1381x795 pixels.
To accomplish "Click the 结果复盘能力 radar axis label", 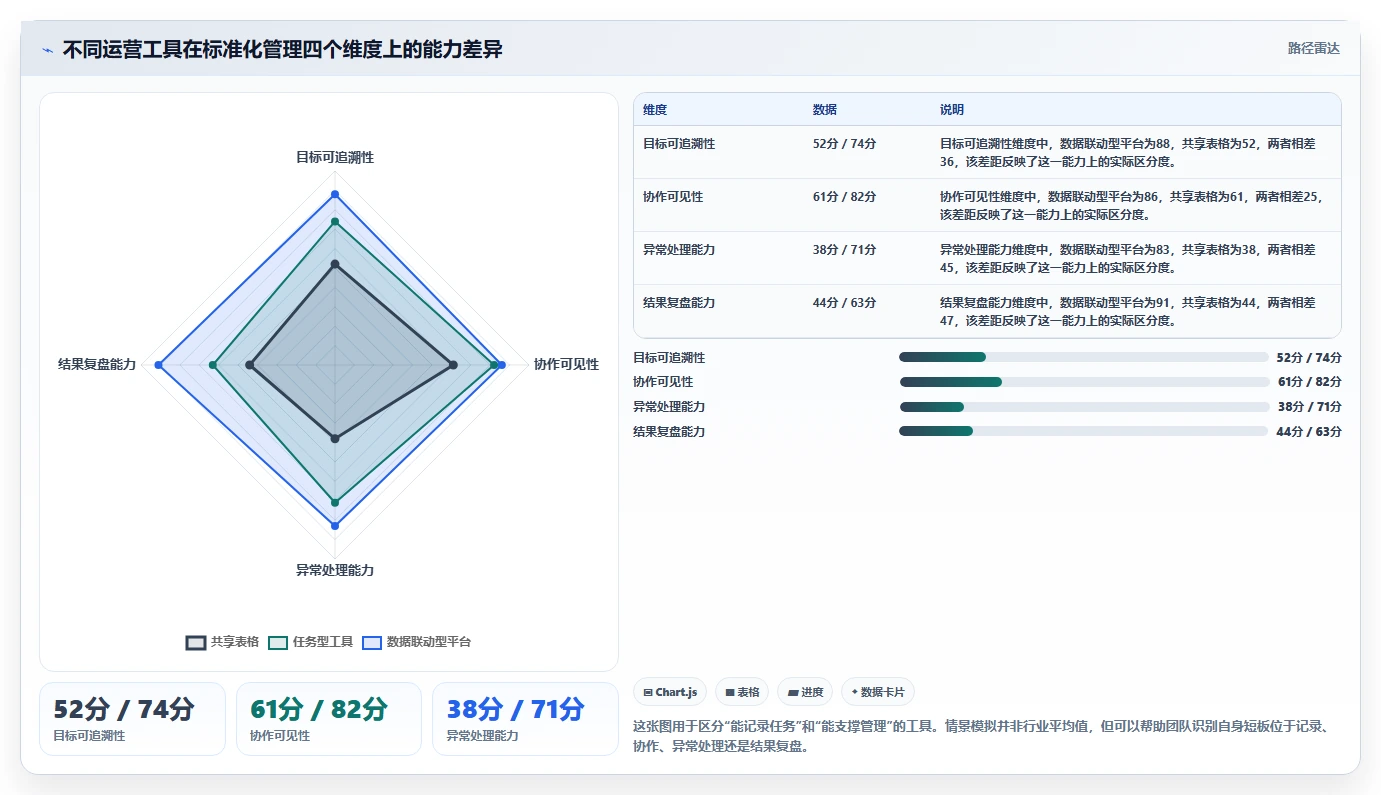I will click(97, 365).
